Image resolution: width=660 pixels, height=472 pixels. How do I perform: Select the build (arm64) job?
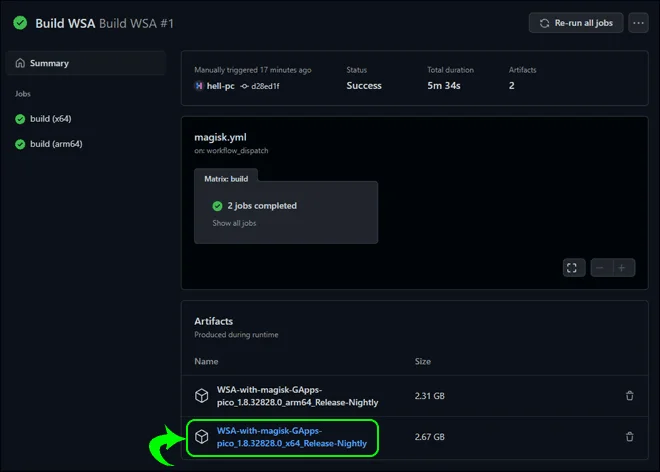pyautogui.click(x=56, y=144)
